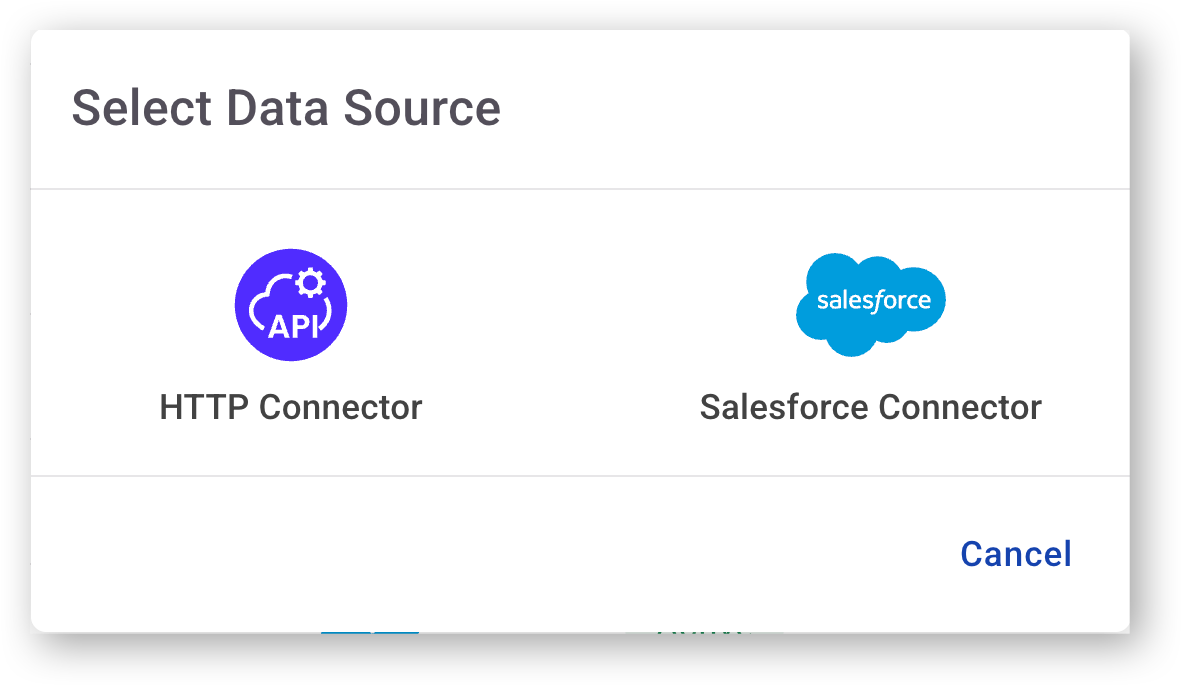Click the word Select in the dialog heading
The image size is (1182, 686).
[x=140, y=108]
